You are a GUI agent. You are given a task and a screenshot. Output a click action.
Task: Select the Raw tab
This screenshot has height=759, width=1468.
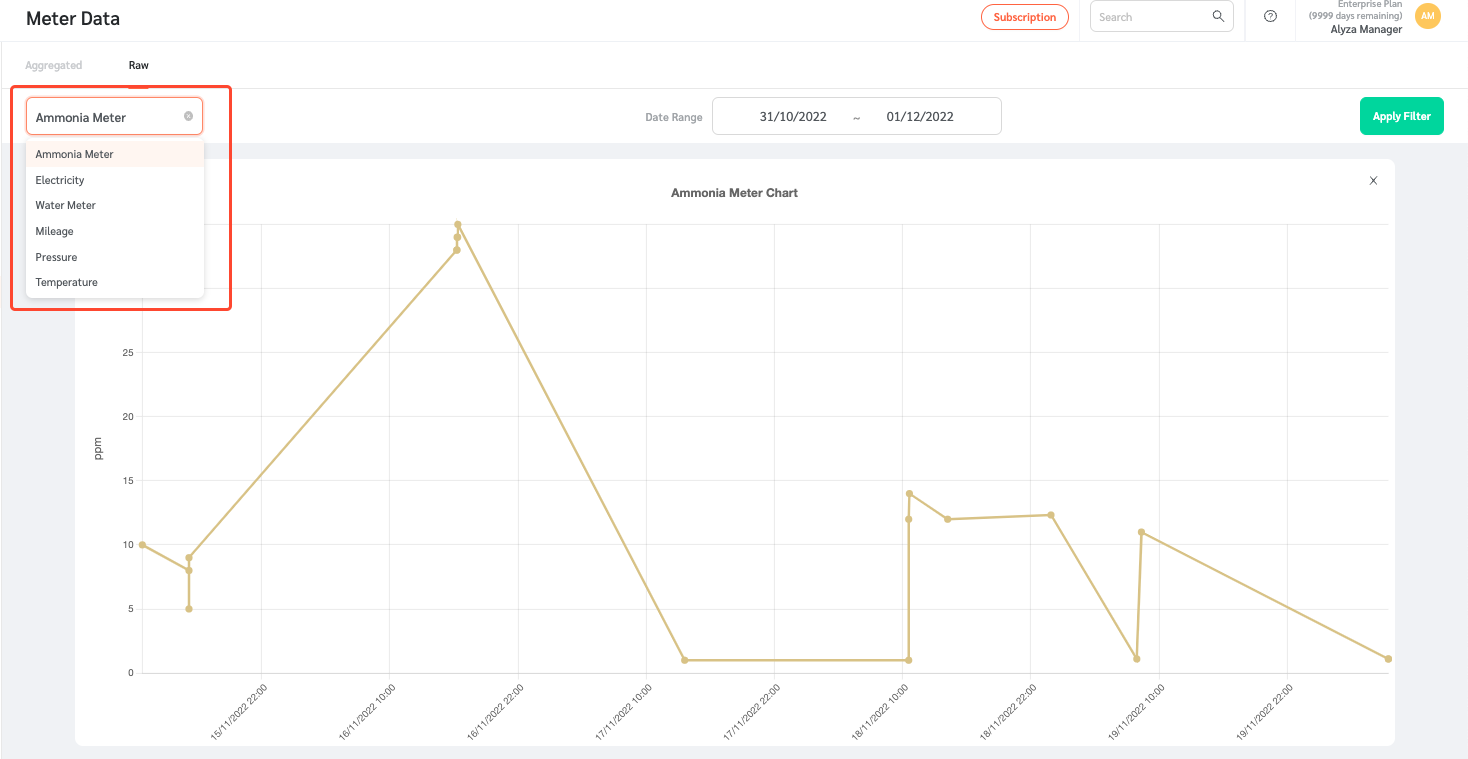pos(138,64)
